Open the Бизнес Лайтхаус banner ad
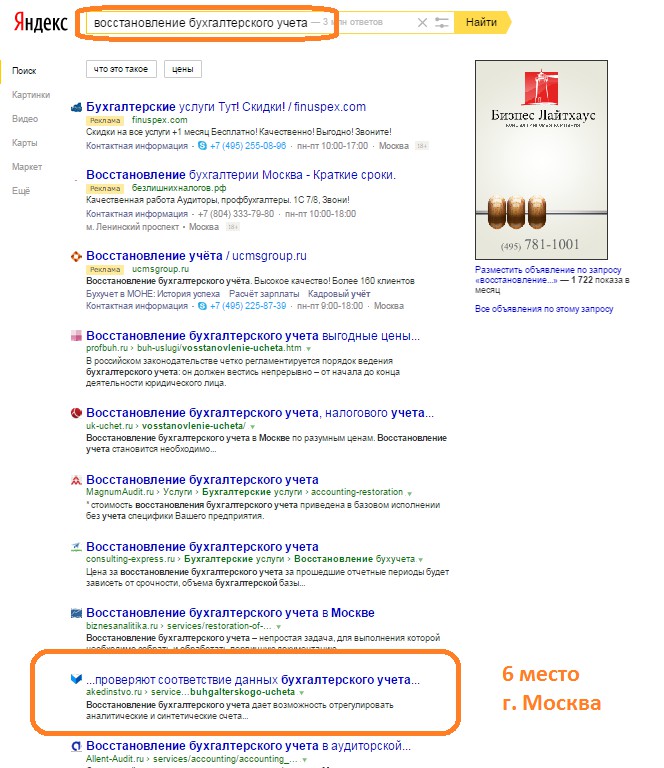The height and width of the screenshot is (768, 664). coord(541,160)
